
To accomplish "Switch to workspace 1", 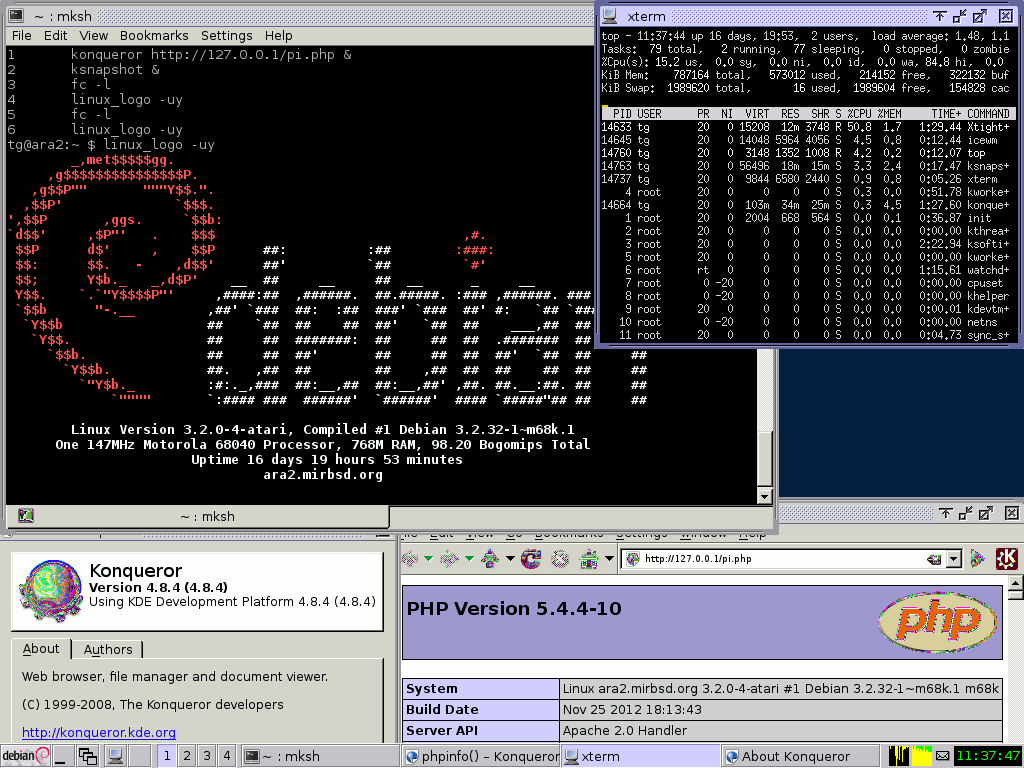I will tap(167, 756).
